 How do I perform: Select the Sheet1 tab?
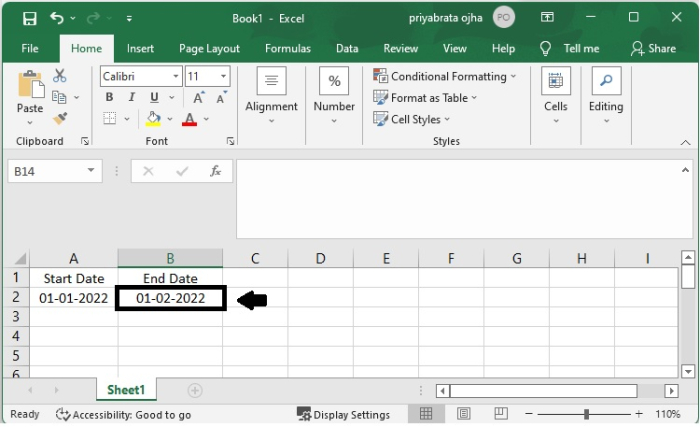pos(126,390)
